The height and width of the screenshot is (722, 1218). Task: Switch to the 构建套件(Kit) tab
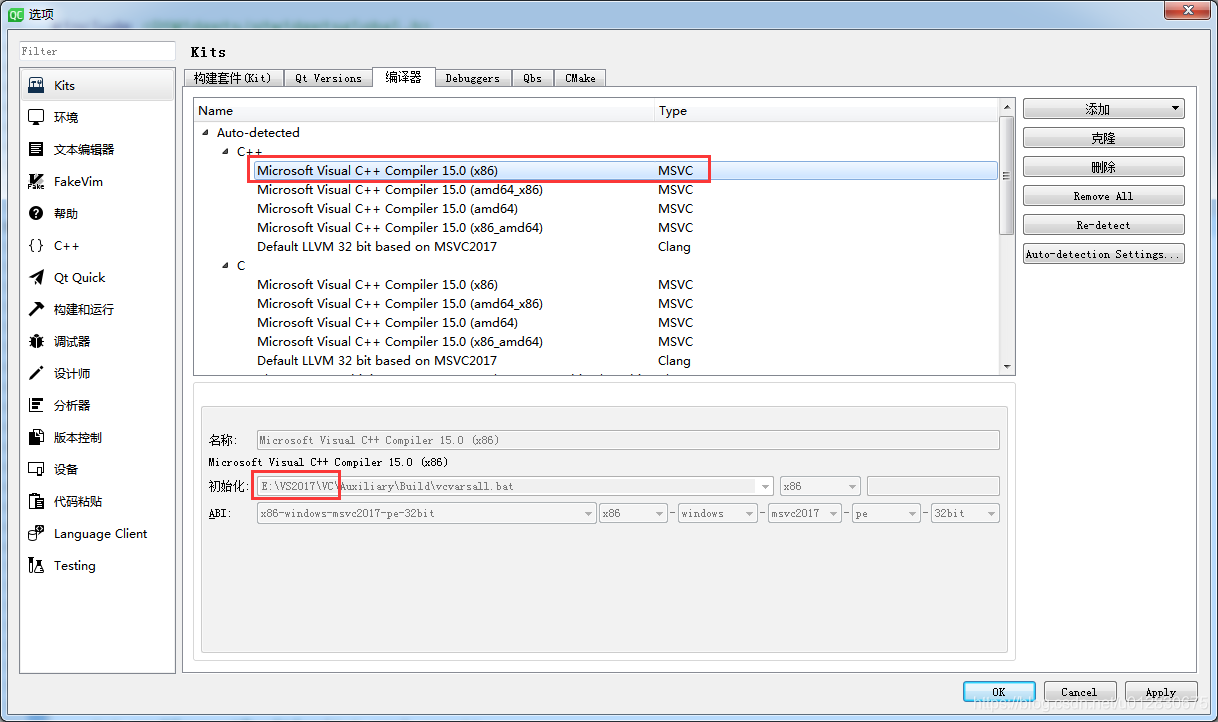[x=232, y=78]
